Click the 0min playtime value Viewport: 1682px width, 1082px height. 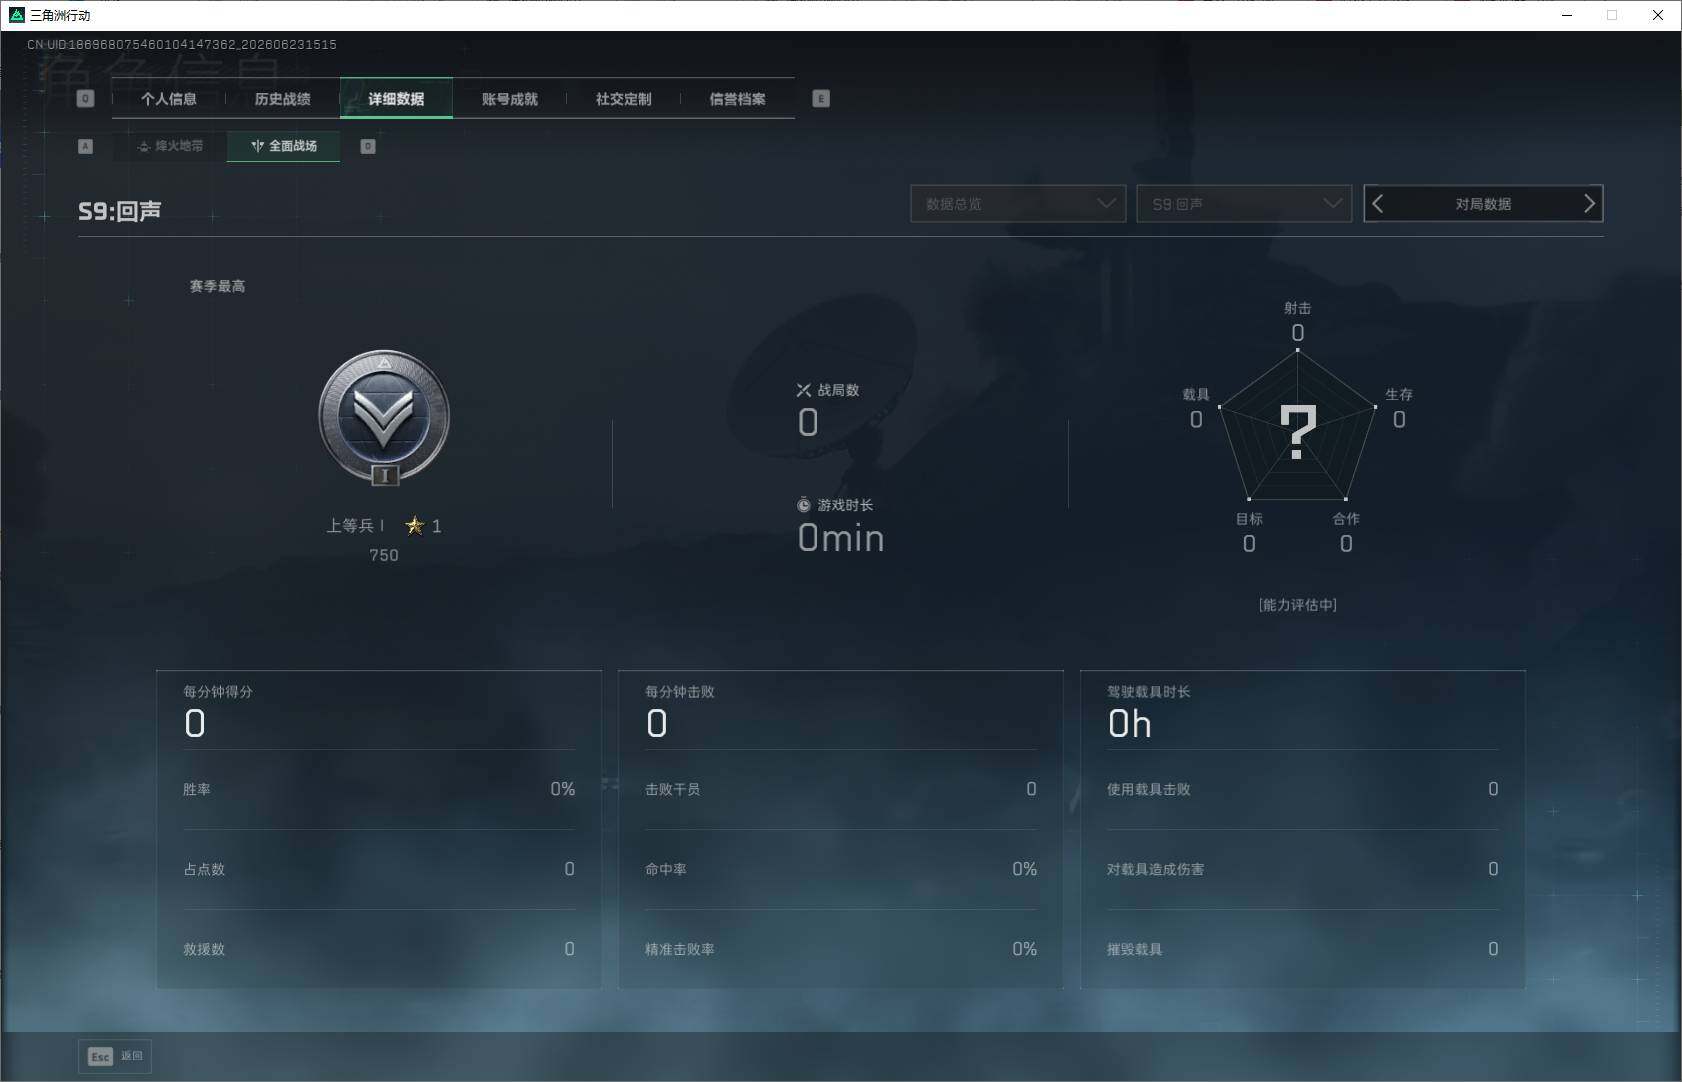(x=841, y=538)
